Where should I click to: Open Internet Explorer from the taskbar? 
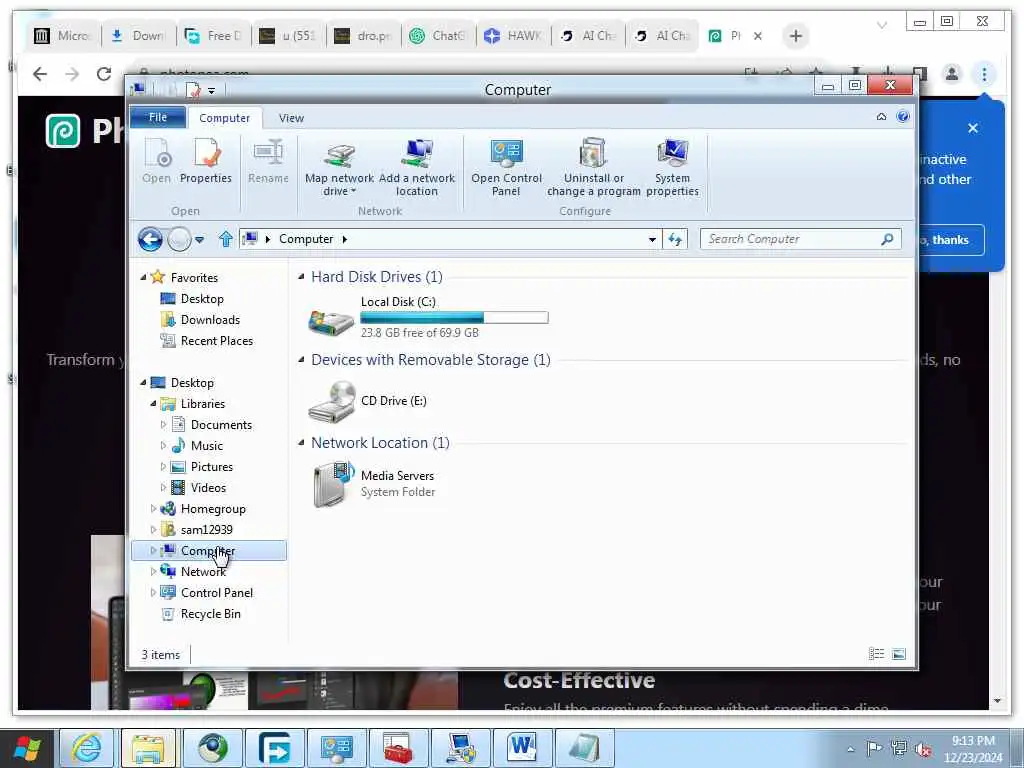(87, 748)
